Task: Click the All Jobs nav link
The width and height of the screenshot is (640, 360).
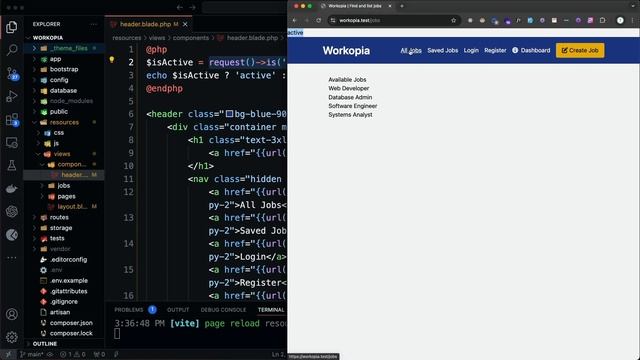Action: (x=411, y=50)
